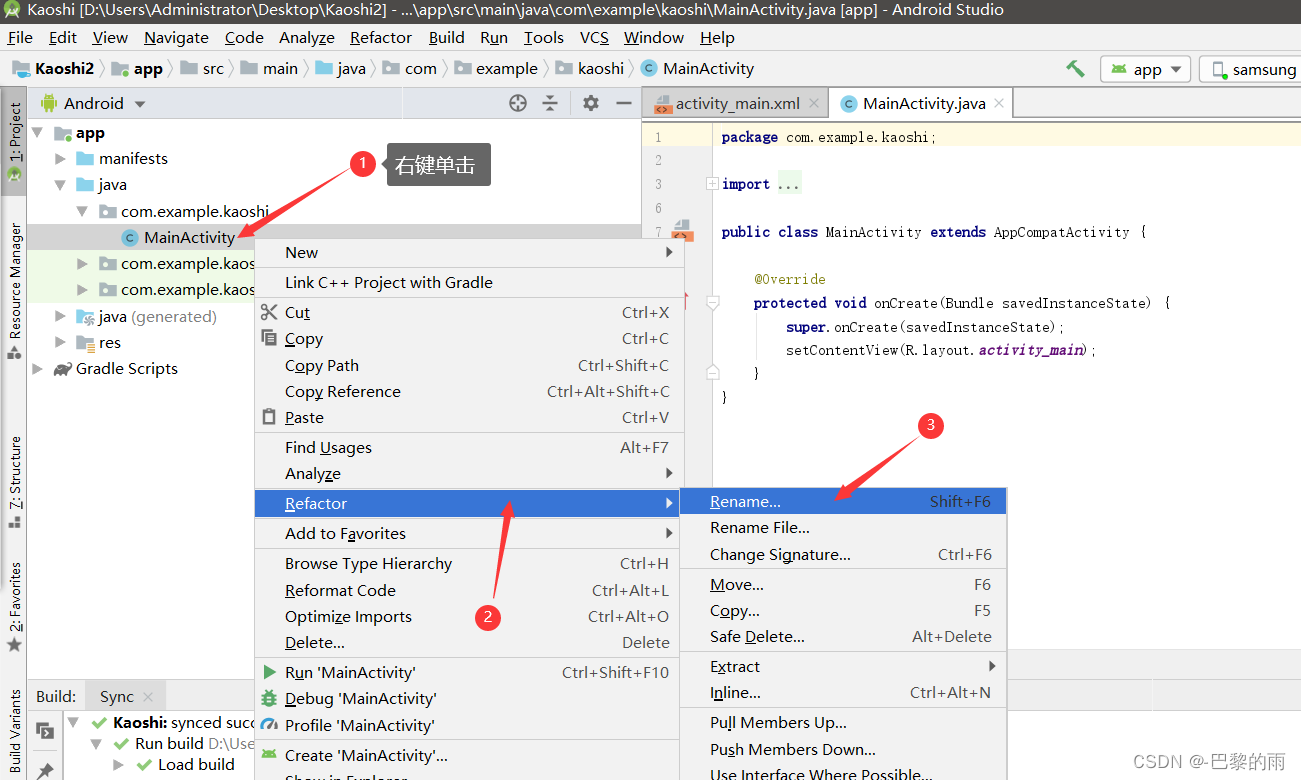Open the Refactor menu in menu bar

coord(381,37)
